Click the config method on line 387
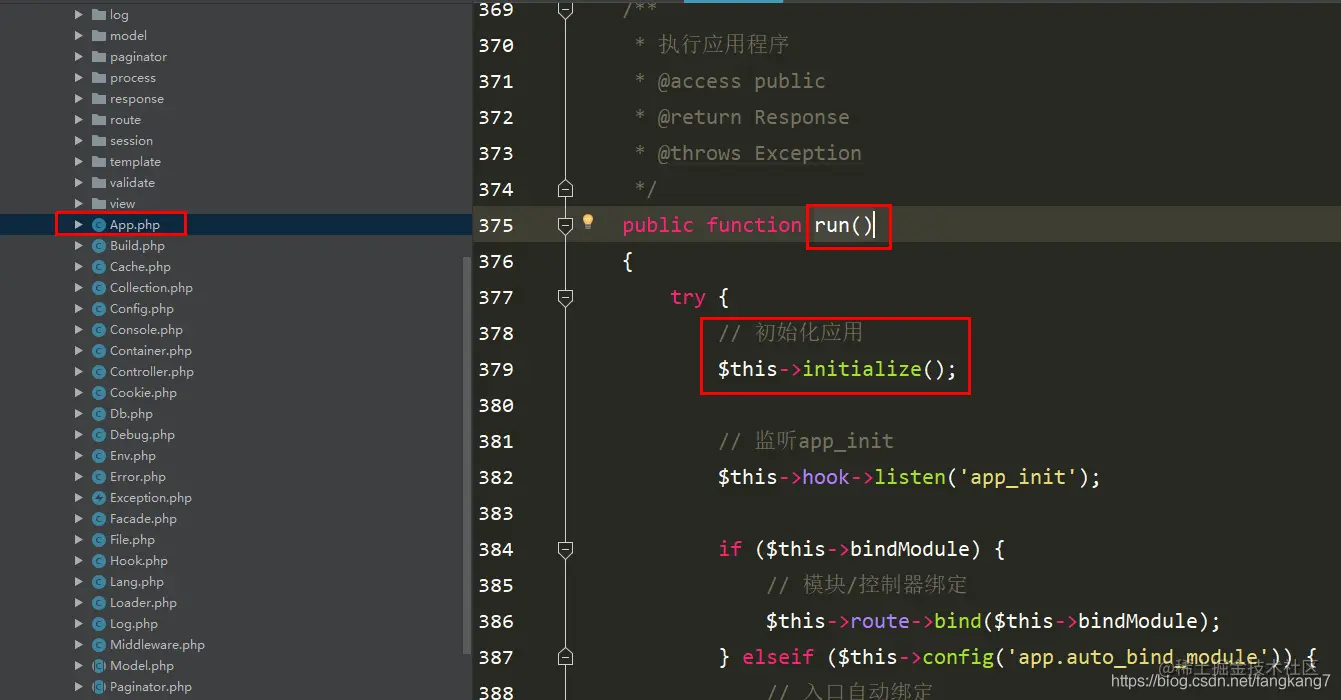This screenshot has width=1341, height=700. (x=958, y=657)
